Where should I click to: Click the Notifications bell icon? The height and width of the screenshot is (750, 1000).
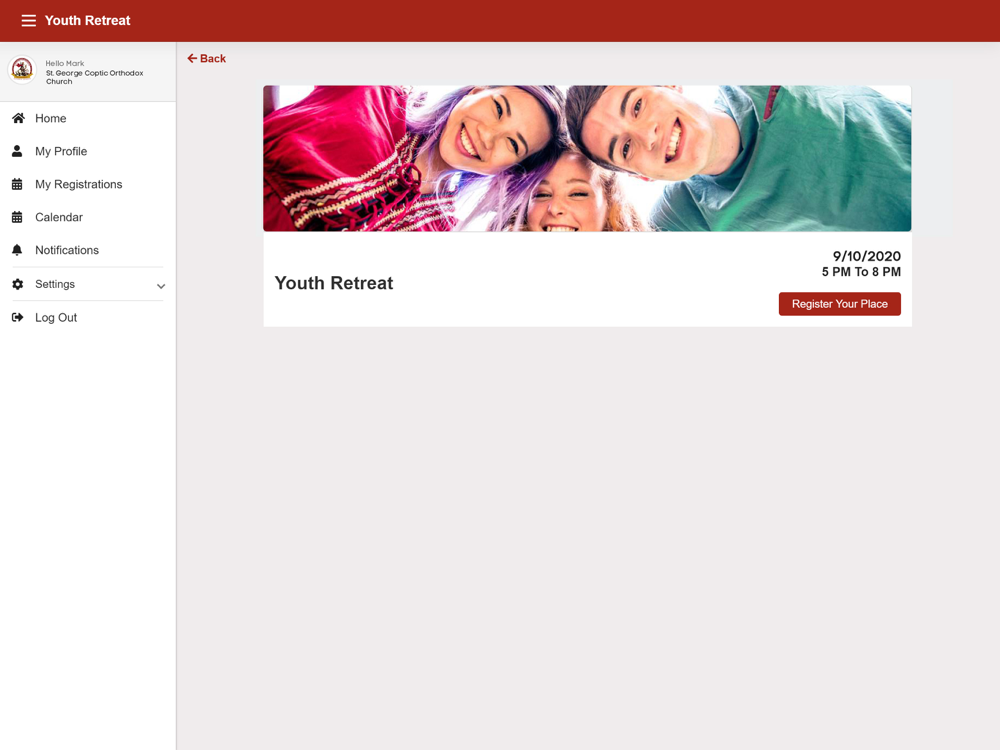click(17, 250)
